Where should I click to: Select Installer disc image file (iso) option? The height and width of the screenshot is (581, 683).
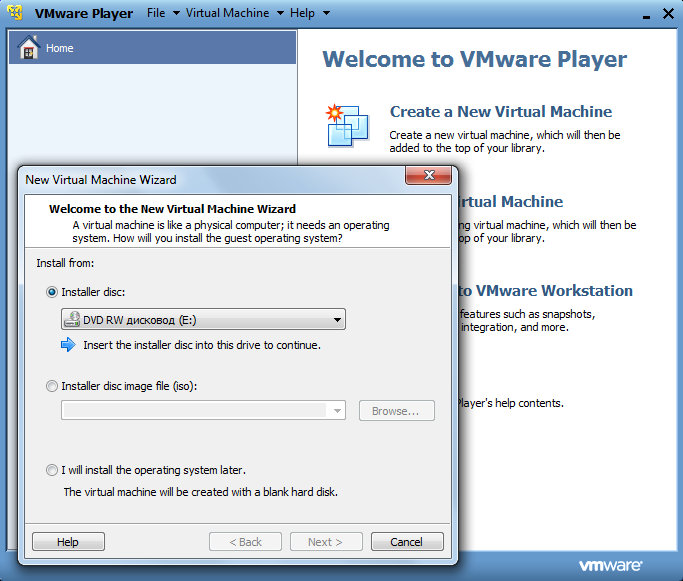click(x=52, y=386)
